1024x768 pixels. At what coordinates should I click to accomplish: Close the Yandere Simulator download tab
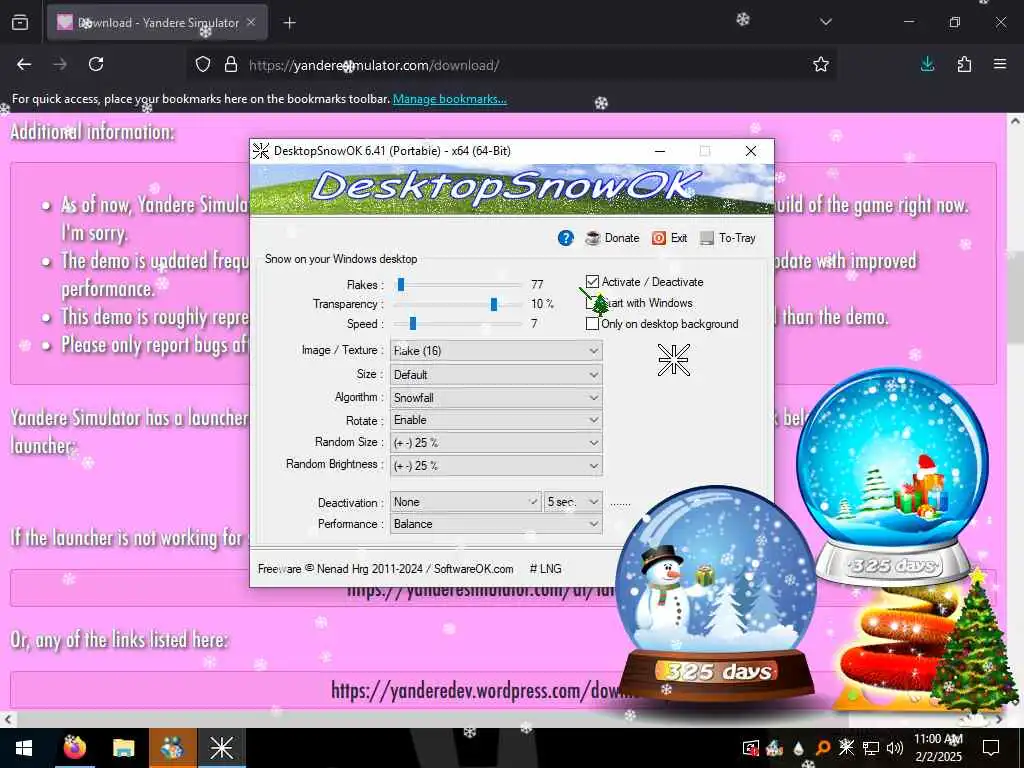[251, 22]
